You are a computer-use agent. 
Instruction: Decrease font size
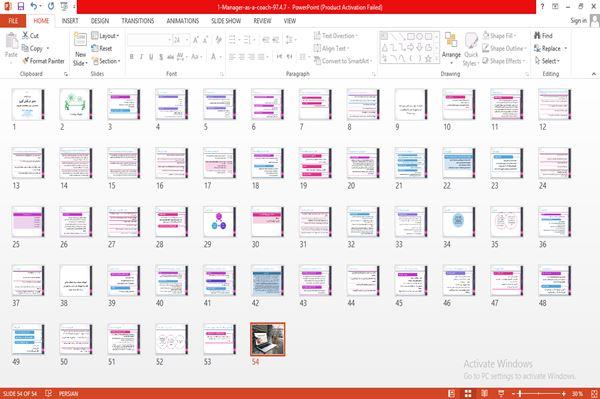tap(205, 40)
